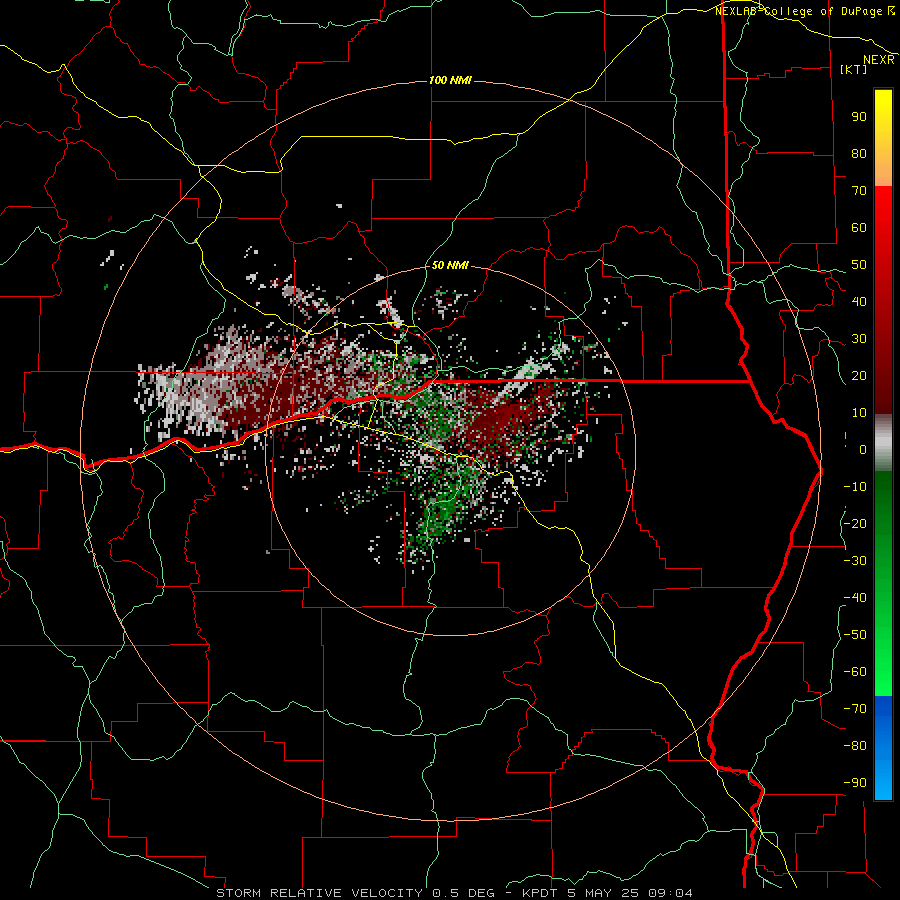The height and width of the screenshot is (900, 900).
Task: Click the -10 value on the color scale
Action: (x=855, y=487)
